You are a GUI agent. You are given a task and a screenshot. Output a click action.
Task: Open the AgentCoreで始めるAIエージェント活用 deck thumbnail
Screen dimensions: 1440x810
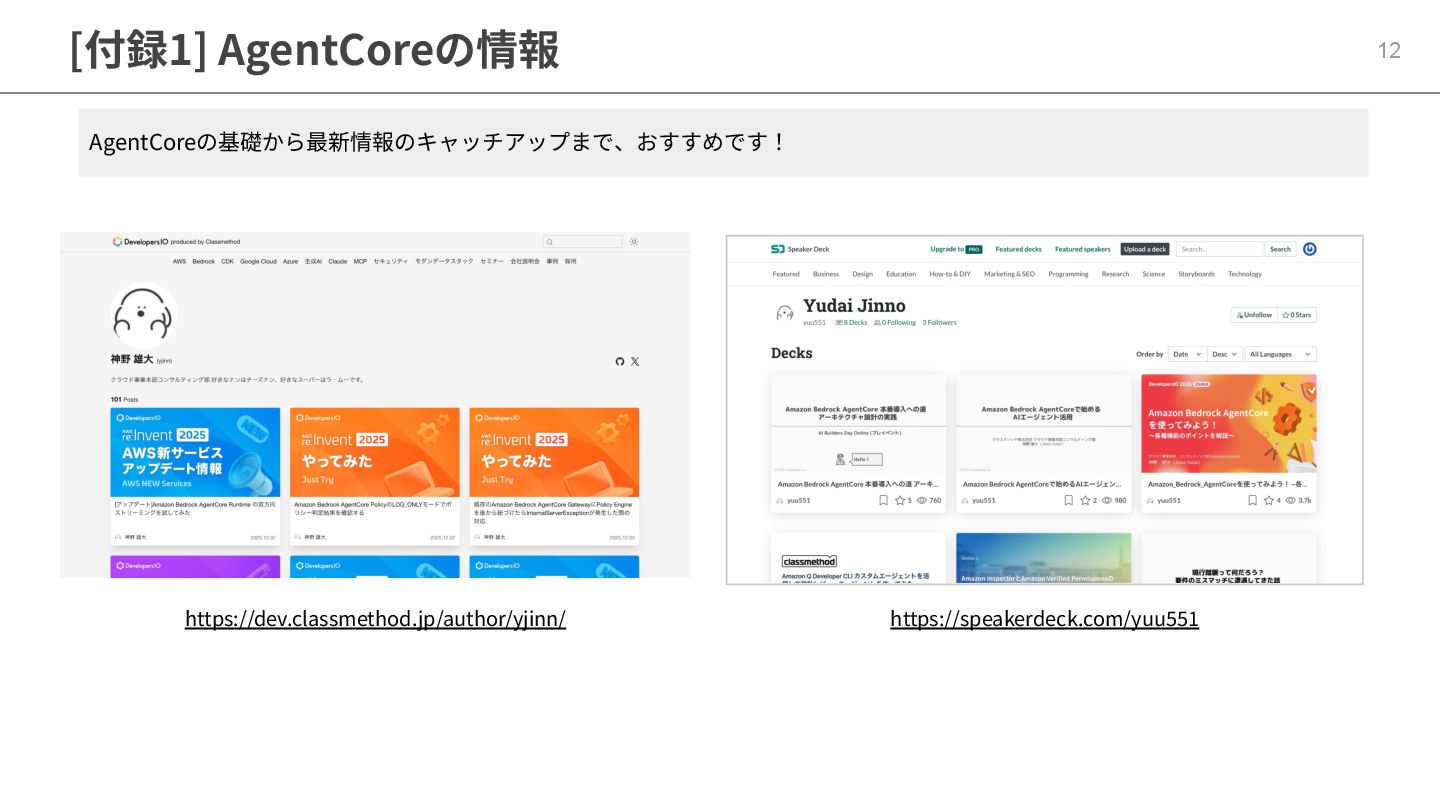pos(1043,424)
